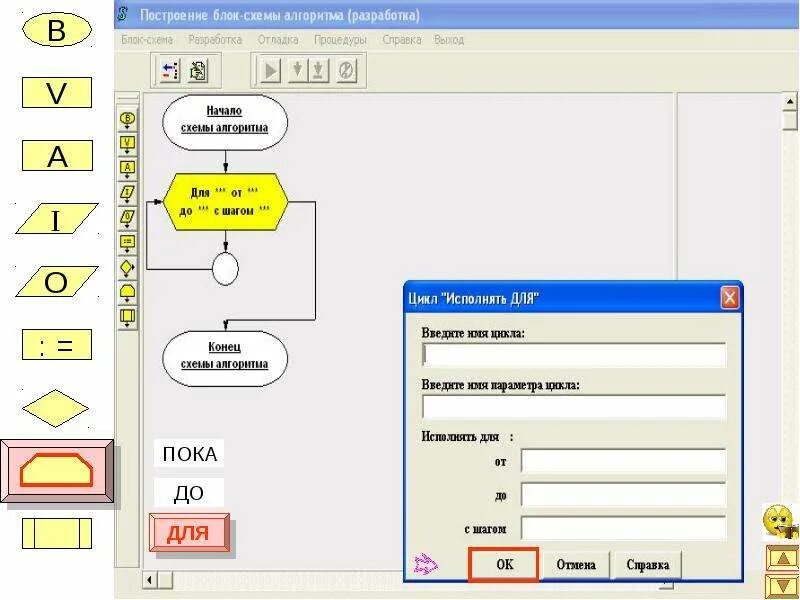
Task: Click the large procedure block rectangle shape
Action: pos(57,534)
